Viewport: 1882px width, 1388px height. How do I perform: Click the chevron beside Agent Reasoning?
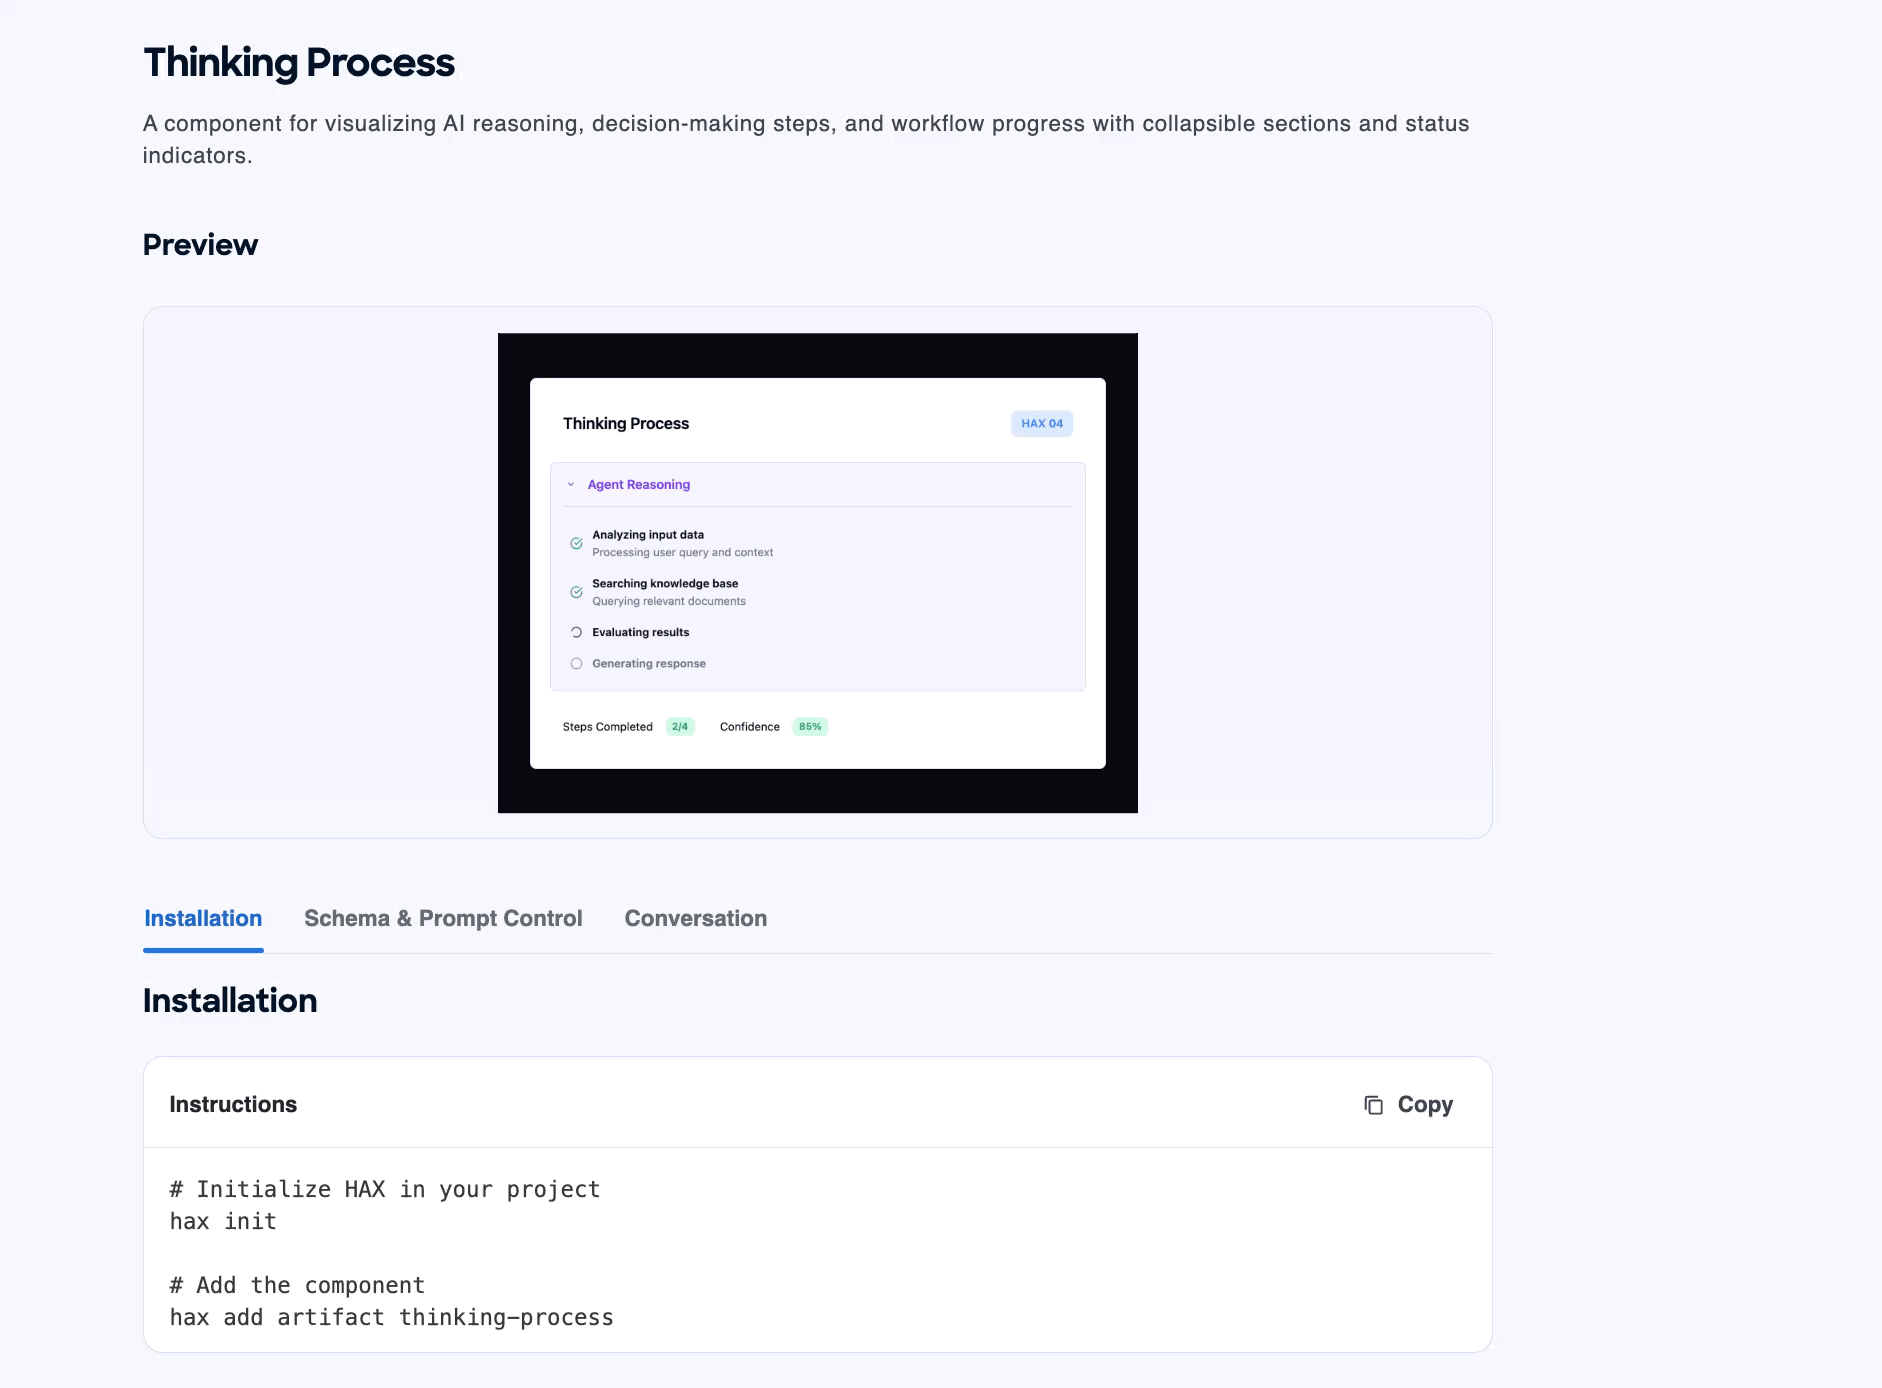(570, 484)
